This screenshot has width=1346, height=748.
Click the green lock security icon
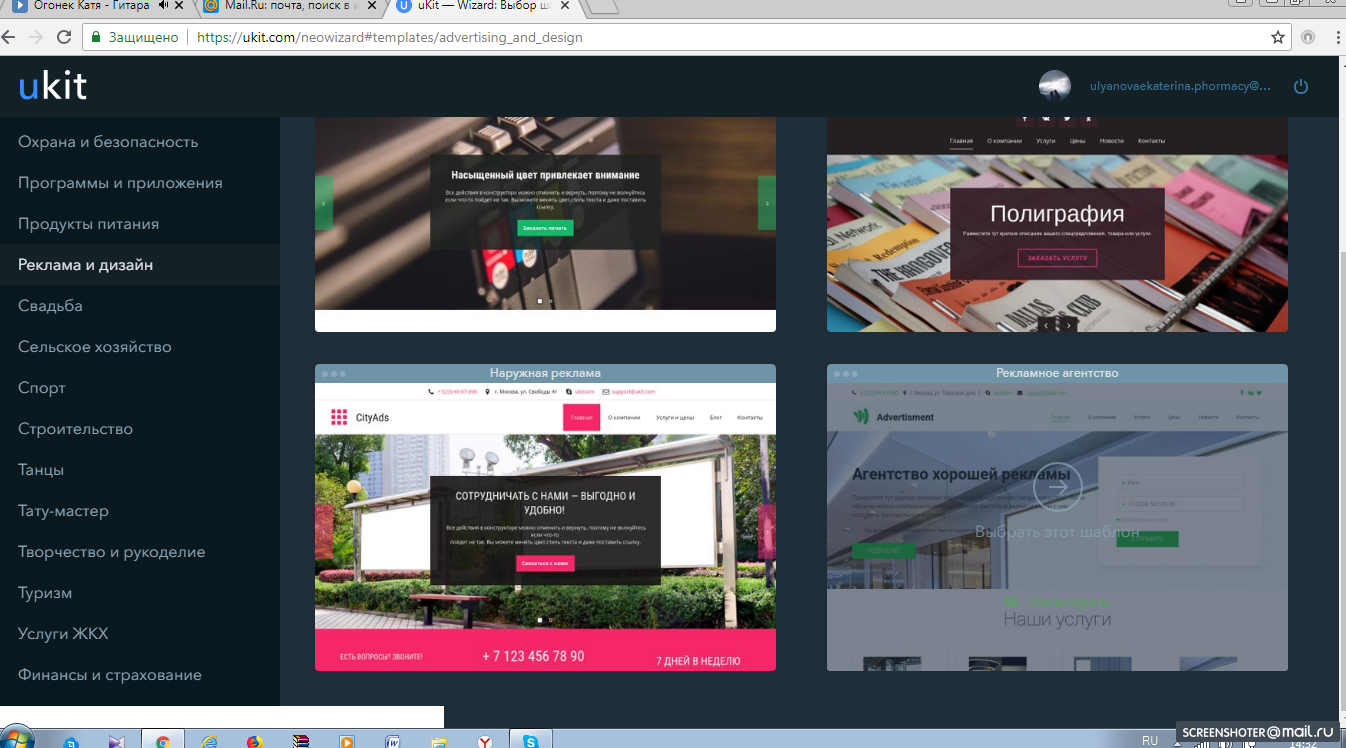click(x=96, y=37)
